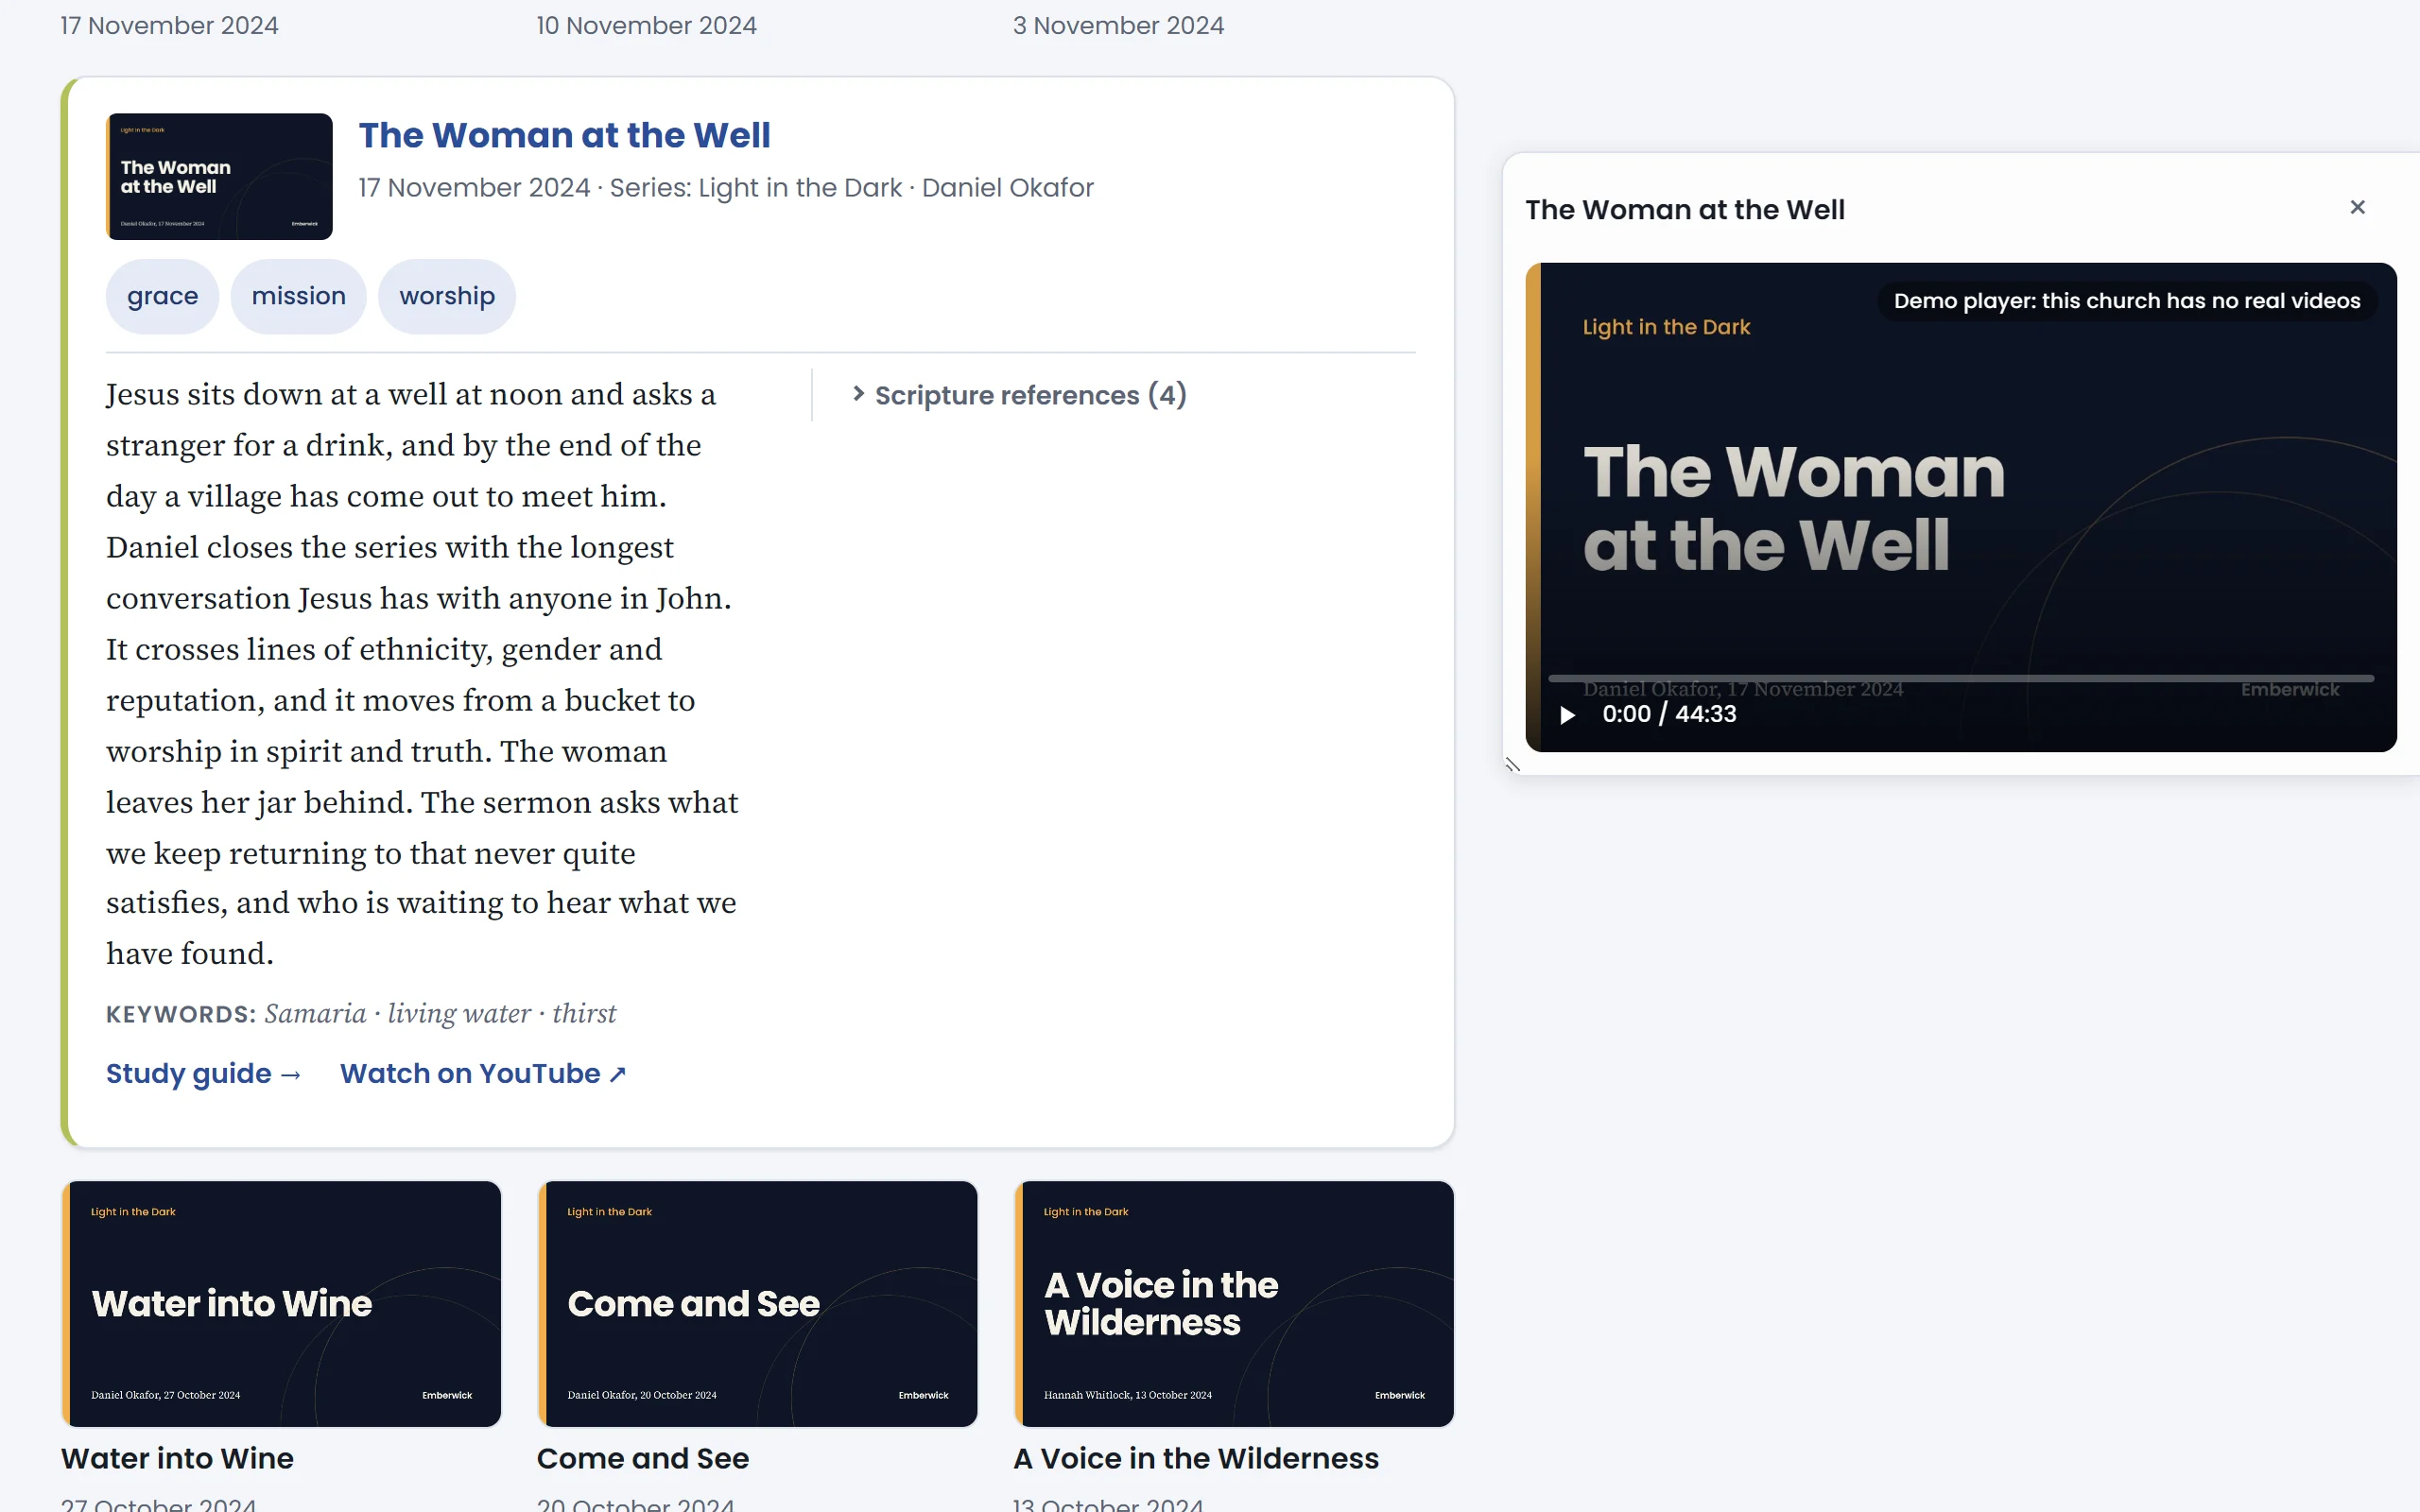Click the video player preview area

(1960, 507)
